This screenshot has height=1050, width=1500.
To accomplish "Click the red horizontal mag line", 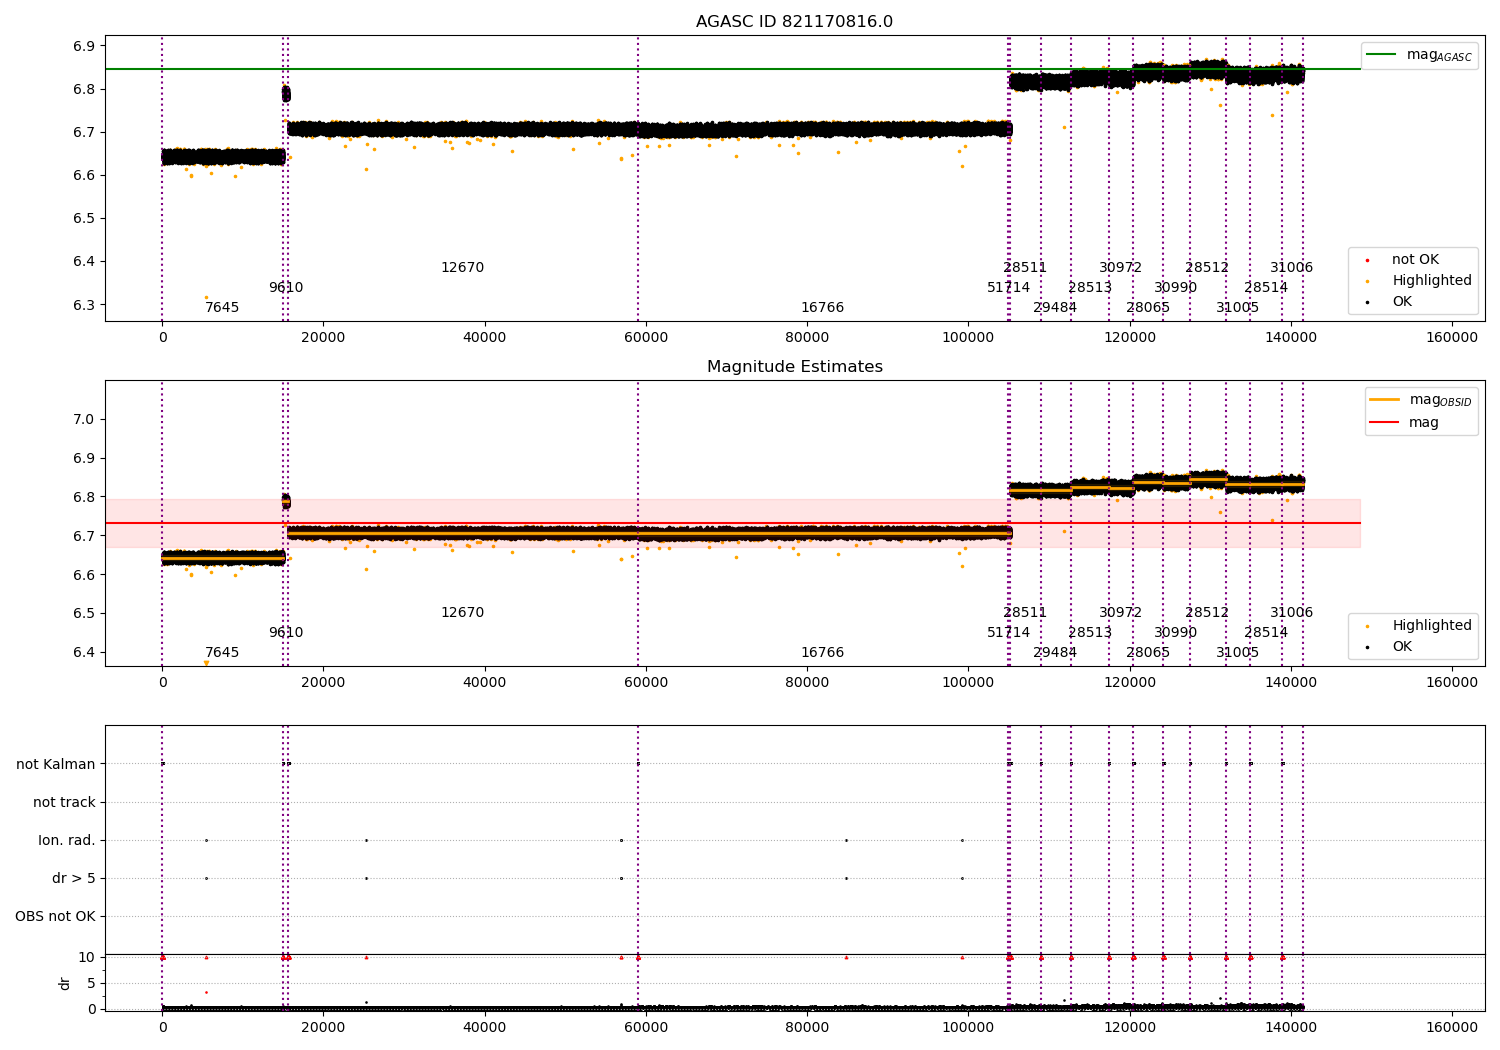I will pyautogui.click(x=732, y=523).
